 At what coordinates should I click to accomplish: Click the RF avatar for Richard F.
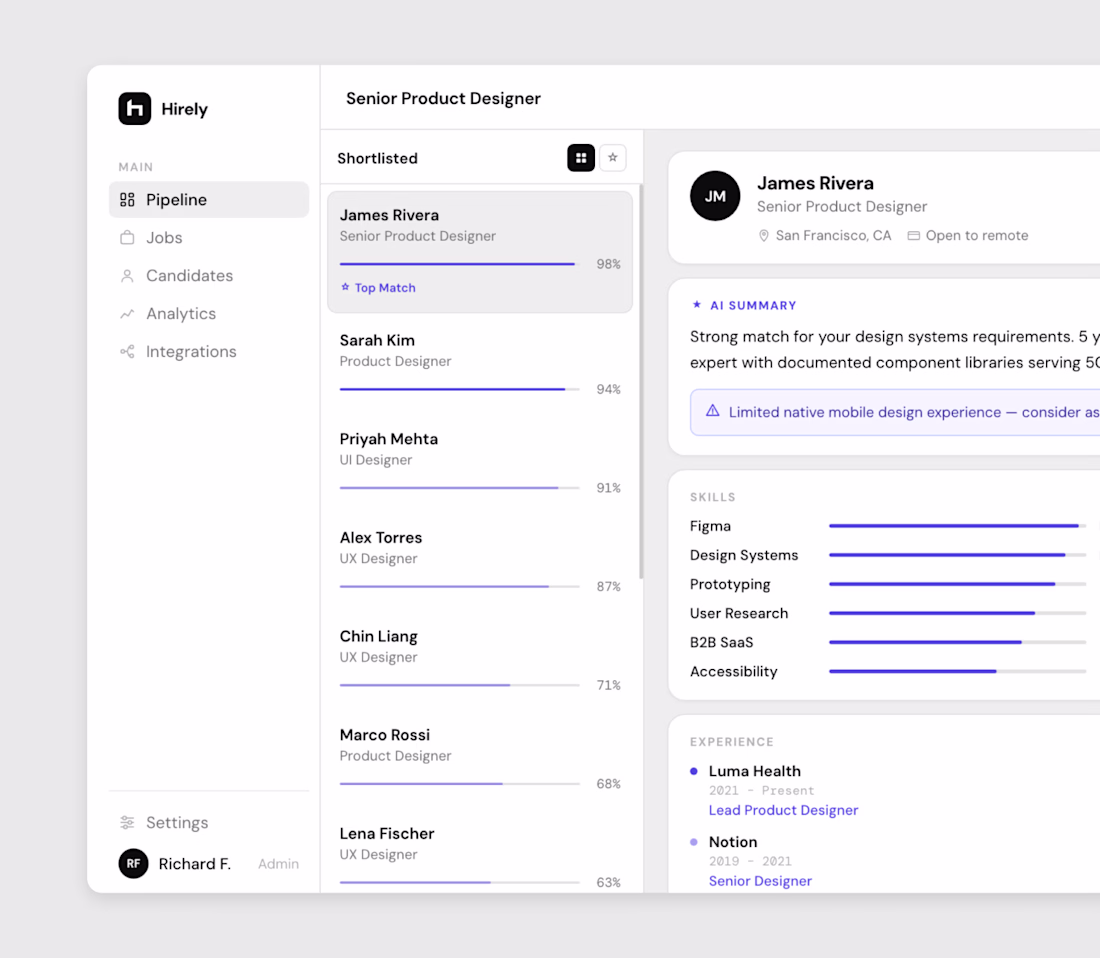tap(133, 863)
